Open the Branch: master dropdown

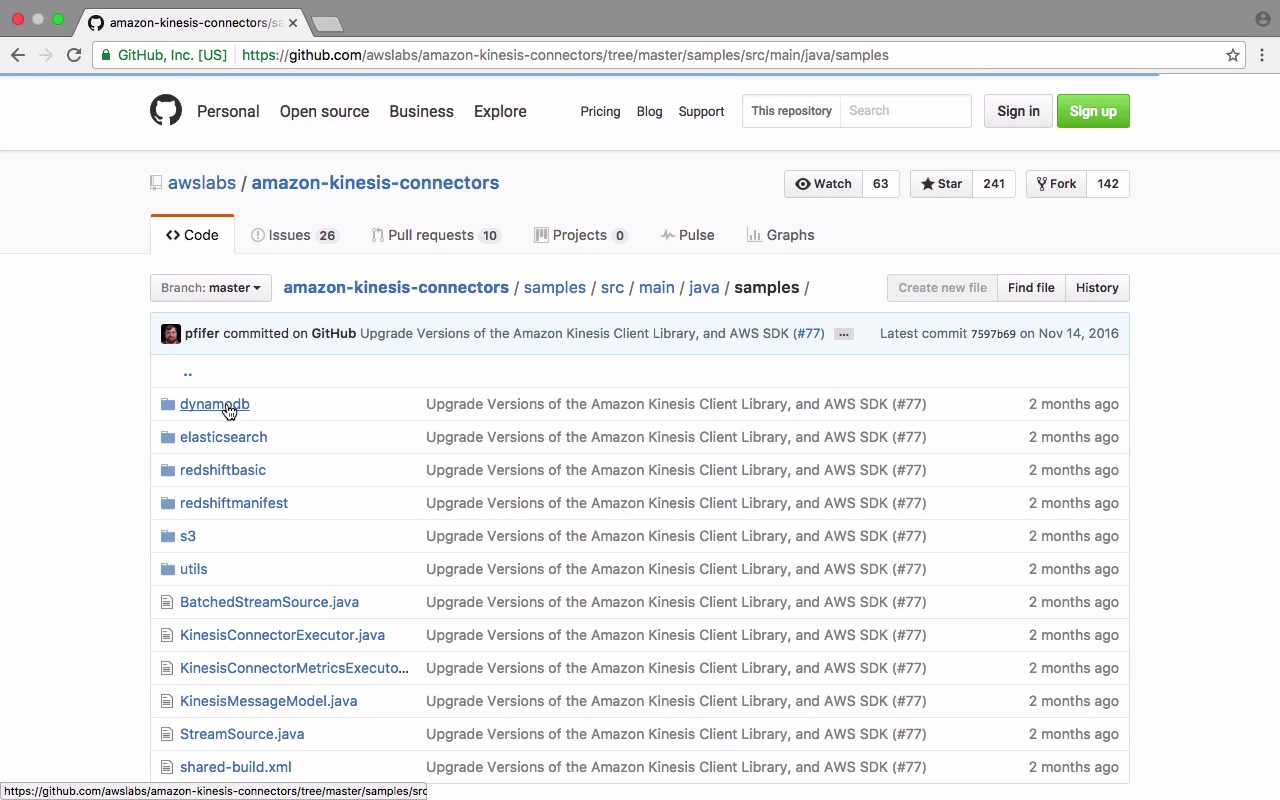(211, 288)
